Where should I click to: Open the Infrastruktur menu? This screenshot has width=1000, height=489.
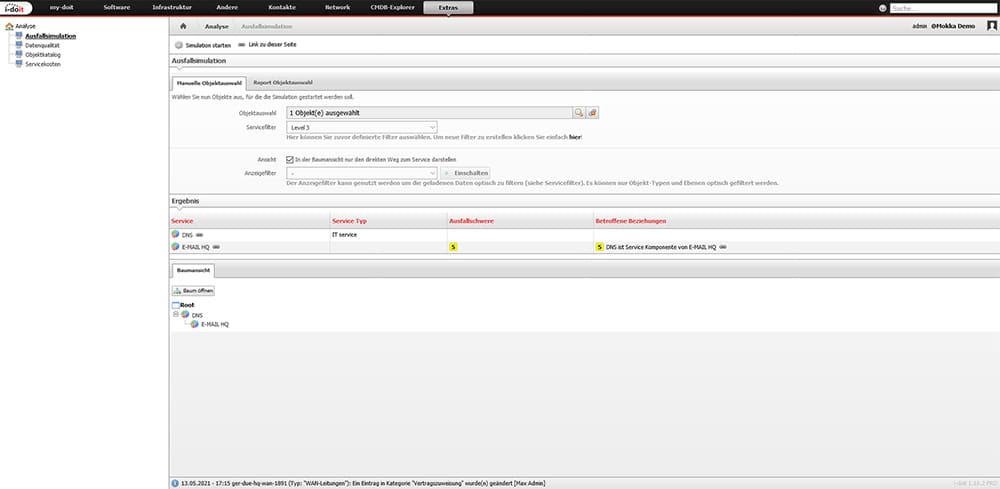tap(172, 8)
